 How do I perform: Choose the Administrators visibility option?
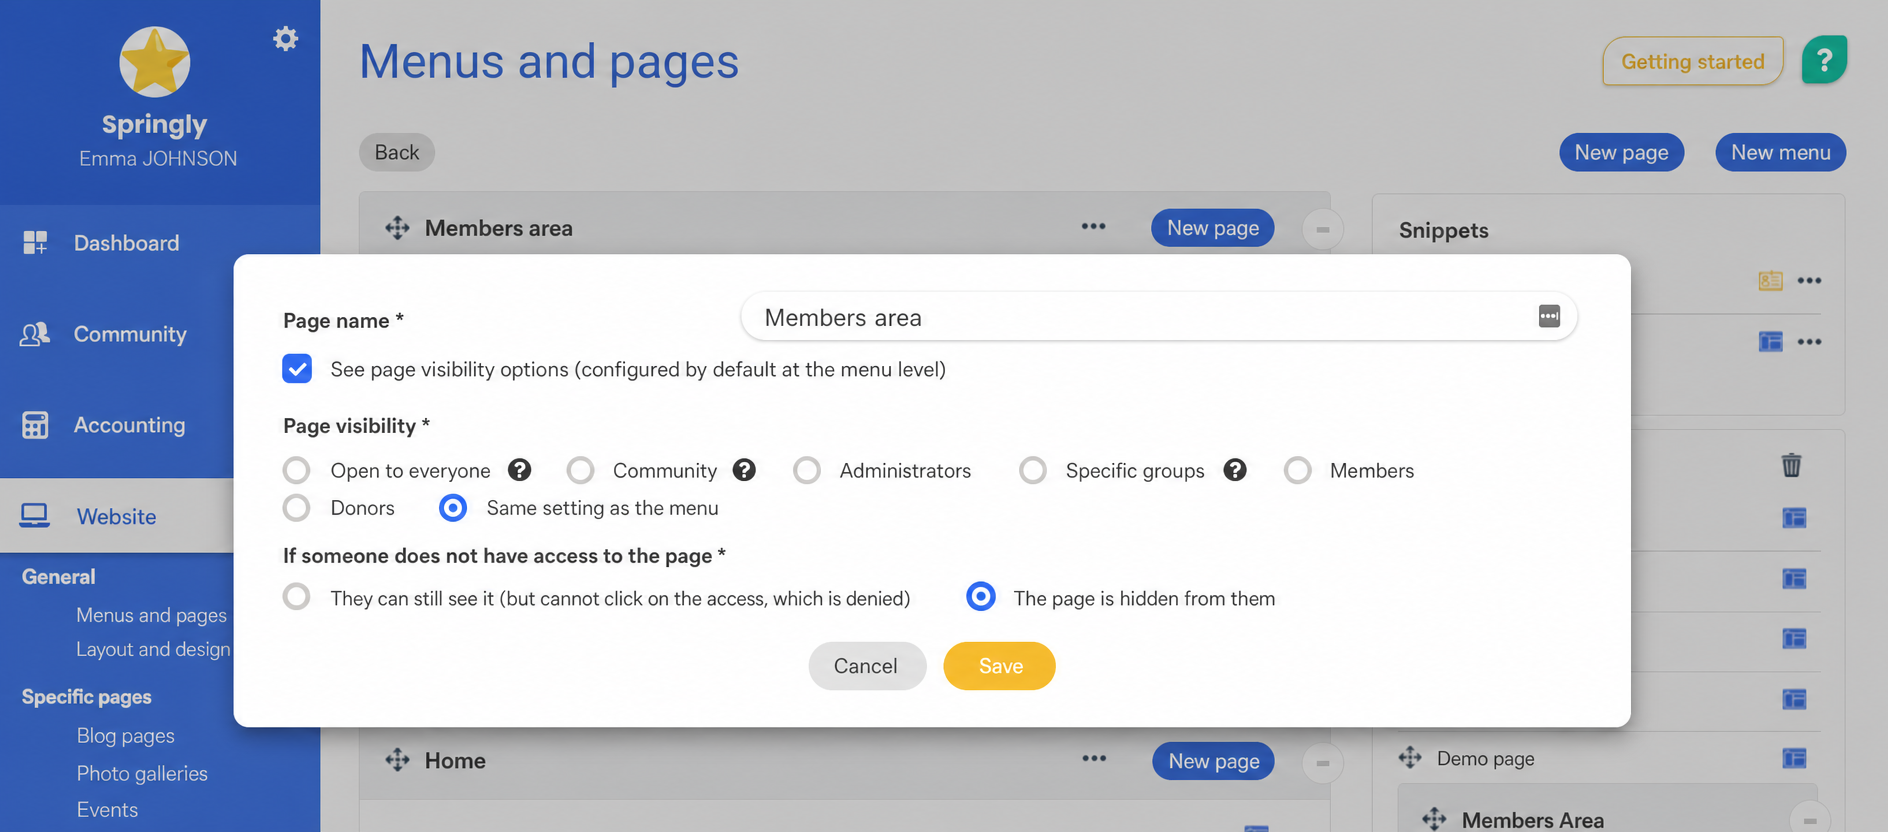pyautogui.click(x=806, y=470)
